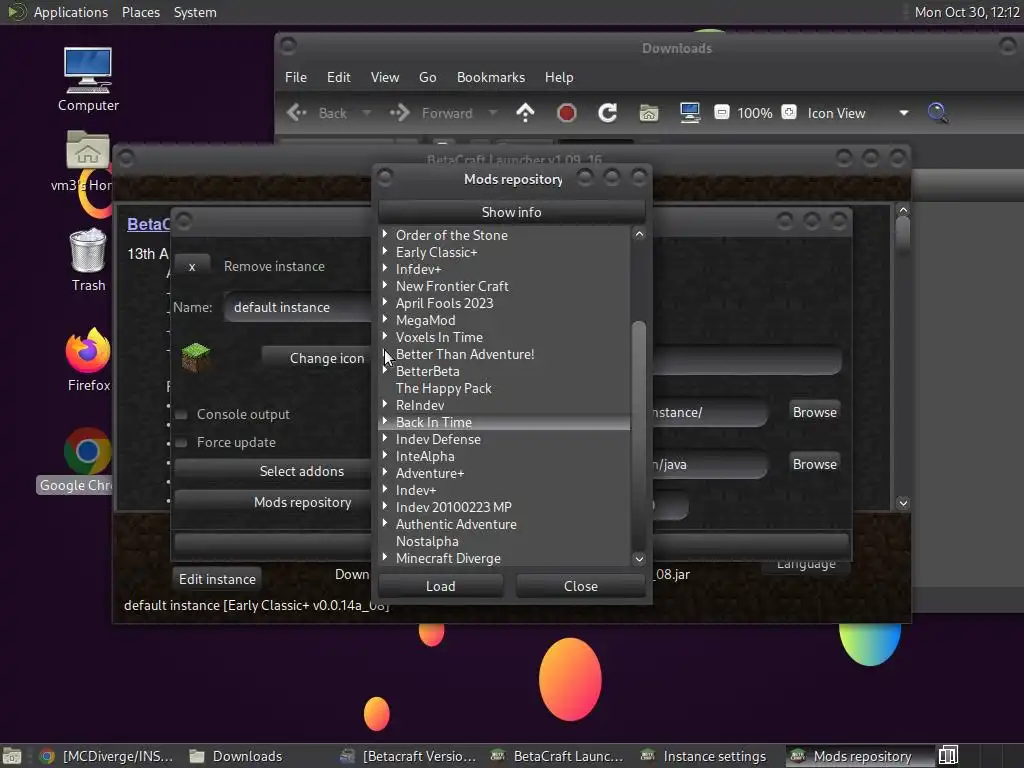The width and height of the screenshot is (1024, 768).
Task: Open Go menu in Downloads window
Action: click(427, 77)
